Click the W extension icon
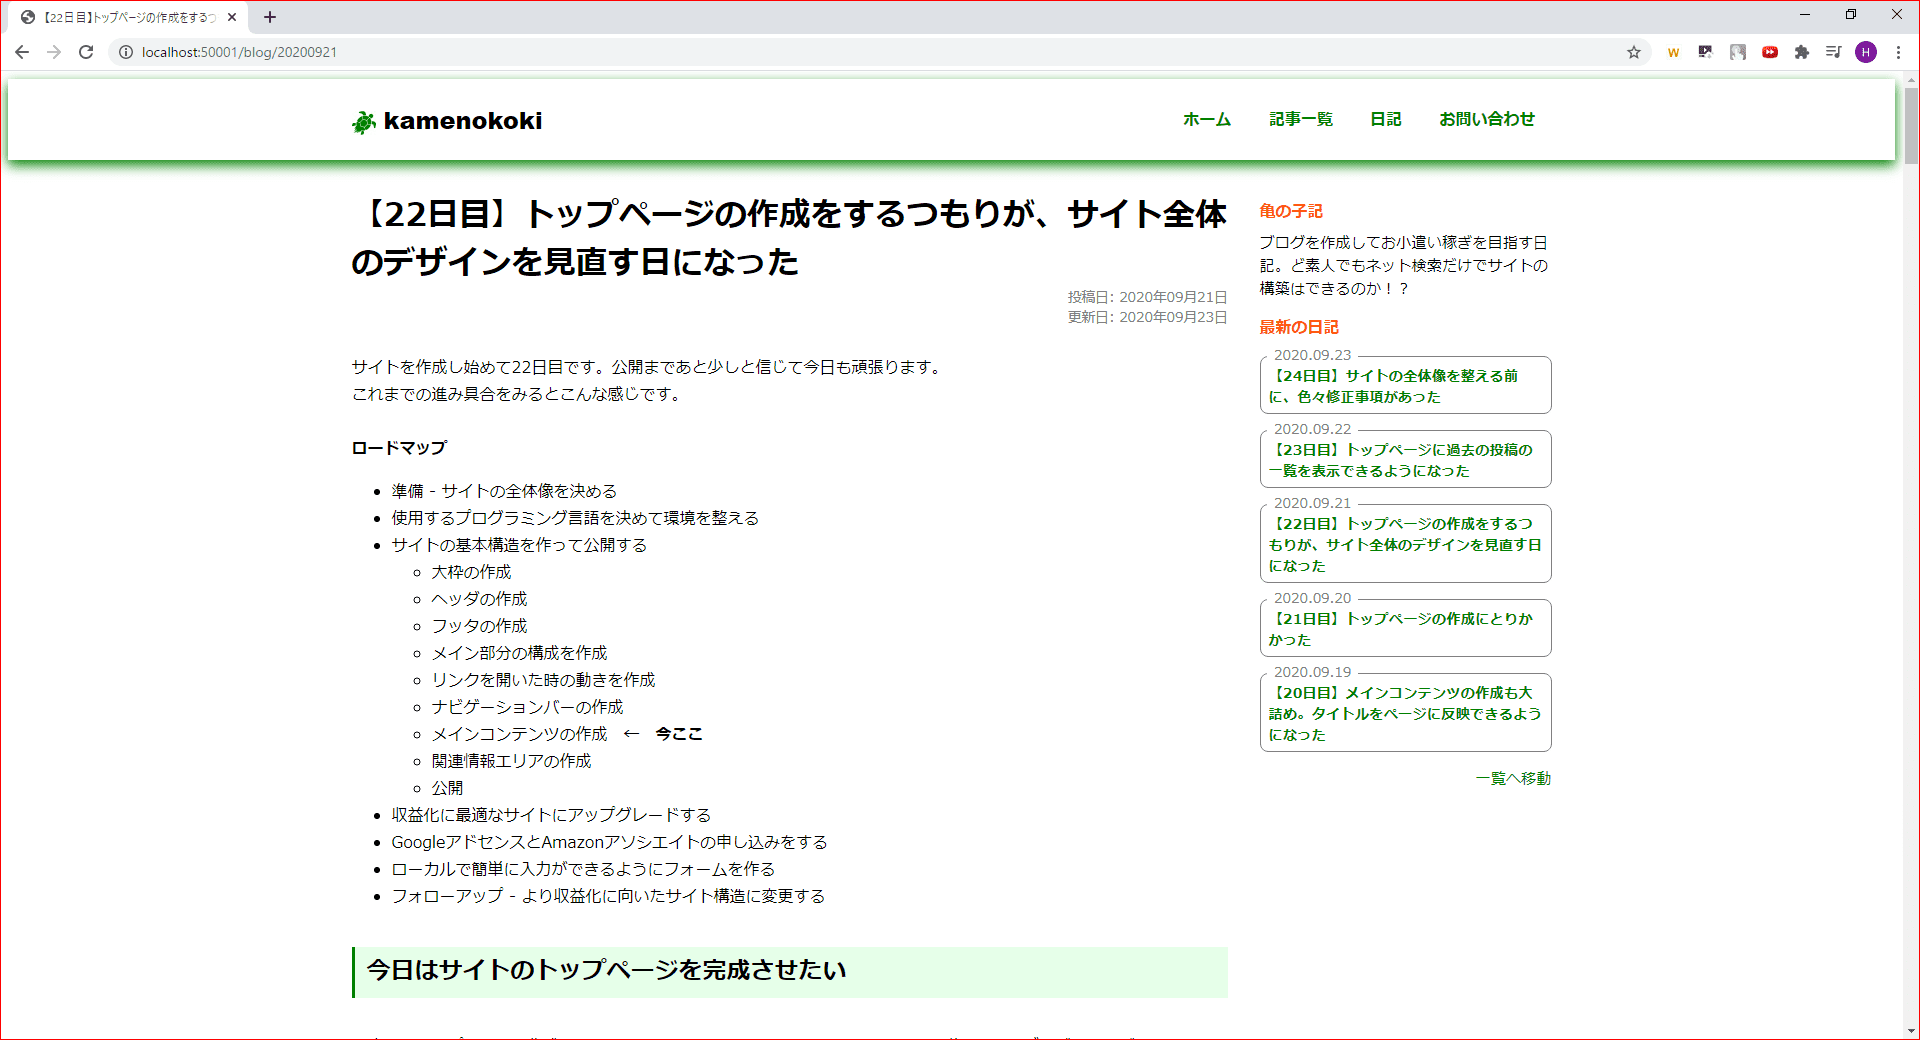 (1673, 52)
